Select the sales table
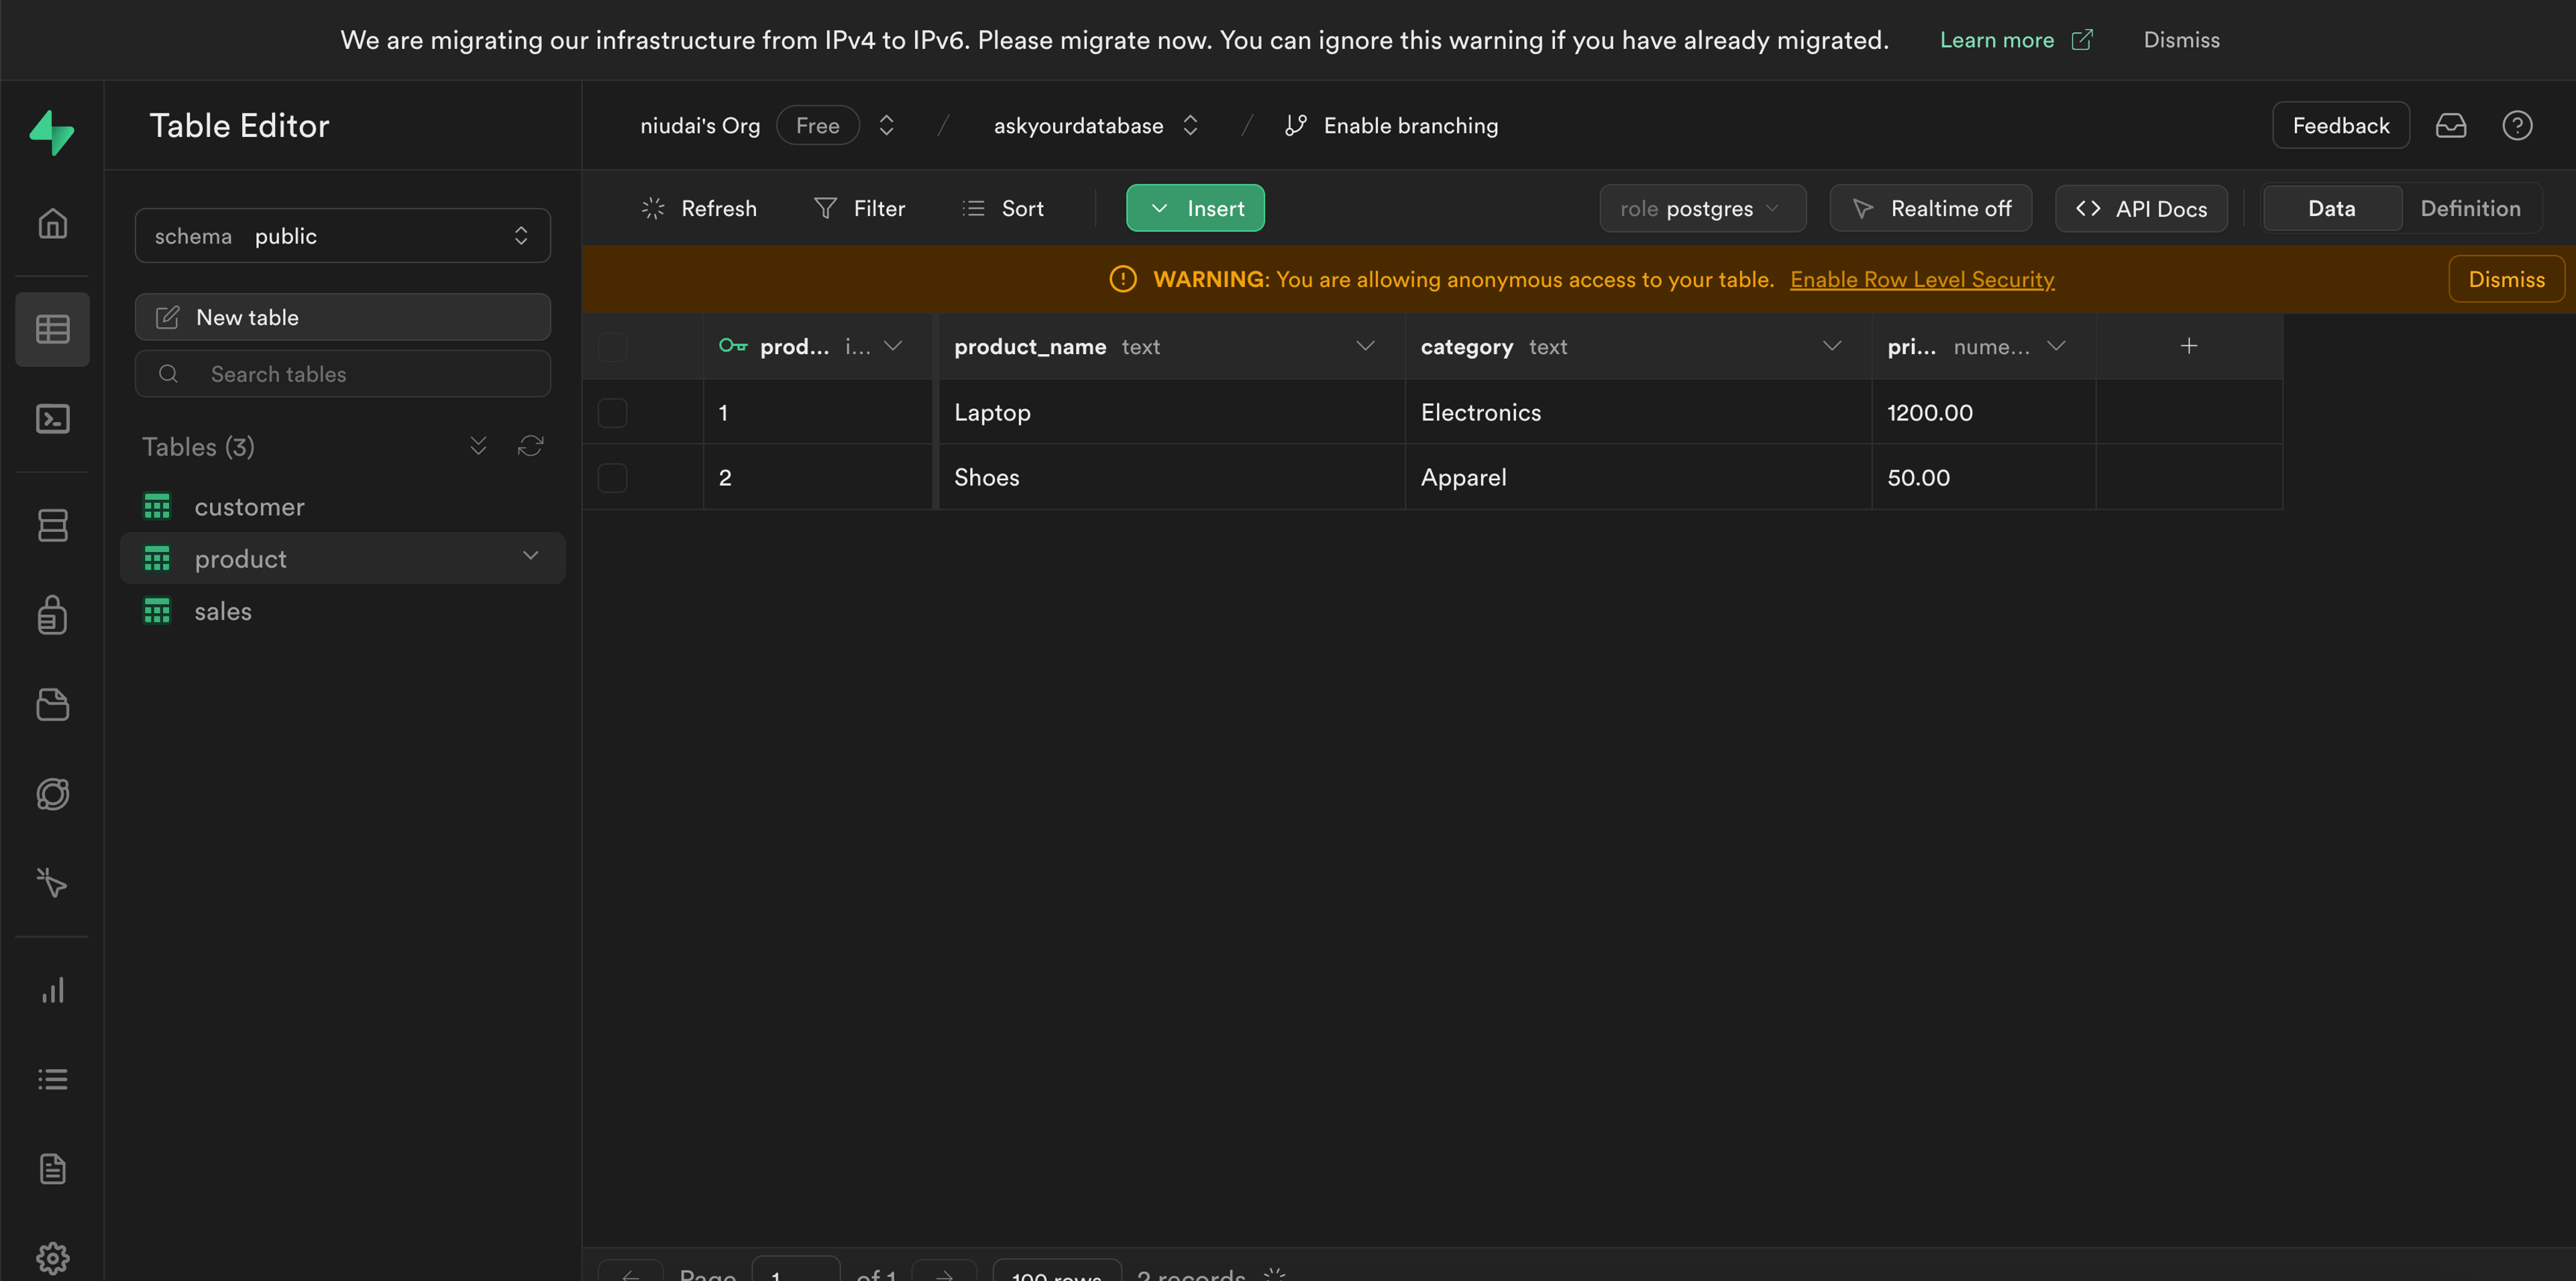2576x1281 pixels. (223, 611)
